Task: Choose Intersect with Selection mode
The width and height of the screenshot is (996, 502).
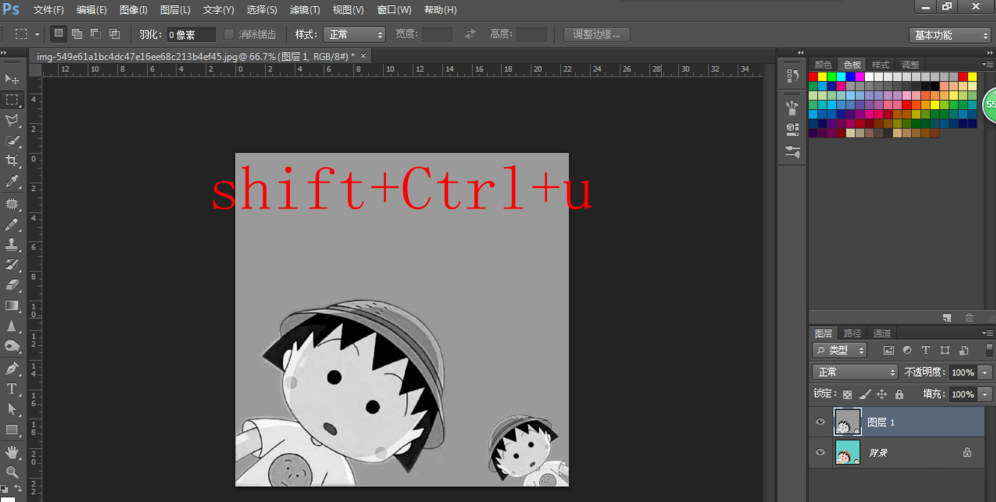Action: (114, 34)
